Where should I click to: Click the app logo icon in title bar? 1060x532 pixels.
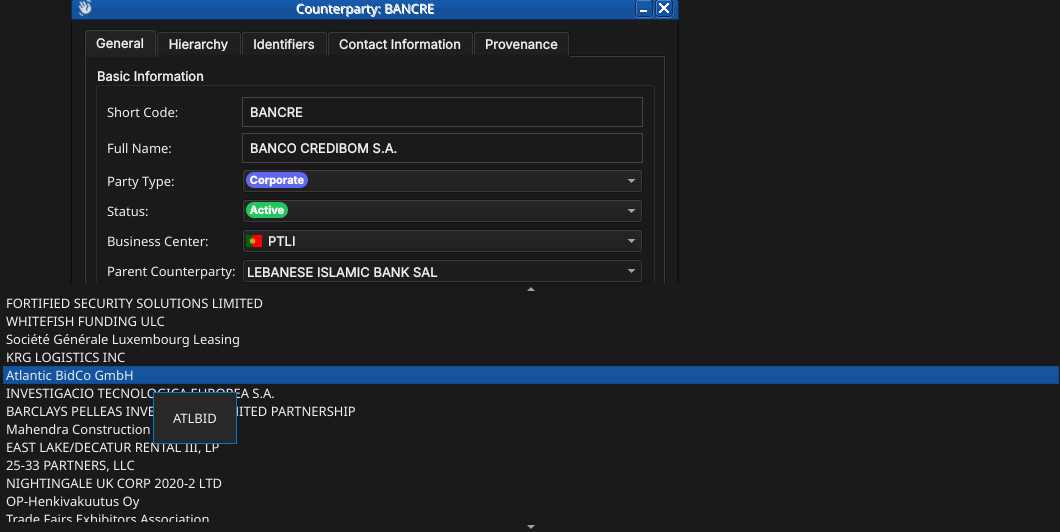tap(85, 8)
